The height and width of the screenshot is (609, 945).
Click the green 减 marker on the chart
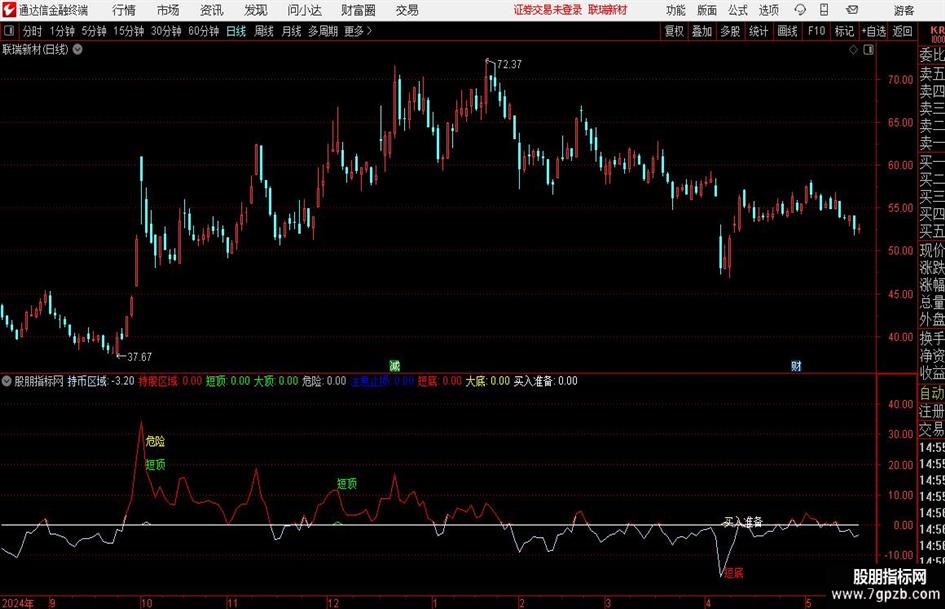tap(394, 365)
